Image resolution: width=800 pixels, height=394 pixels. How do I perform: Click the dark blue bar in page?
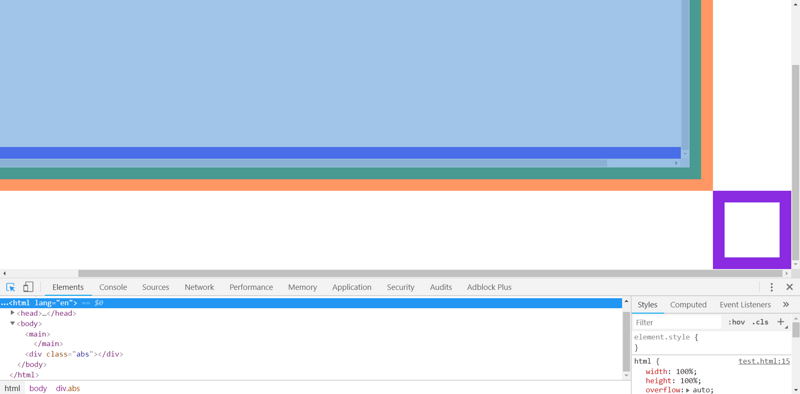click(x=340, y=153)
